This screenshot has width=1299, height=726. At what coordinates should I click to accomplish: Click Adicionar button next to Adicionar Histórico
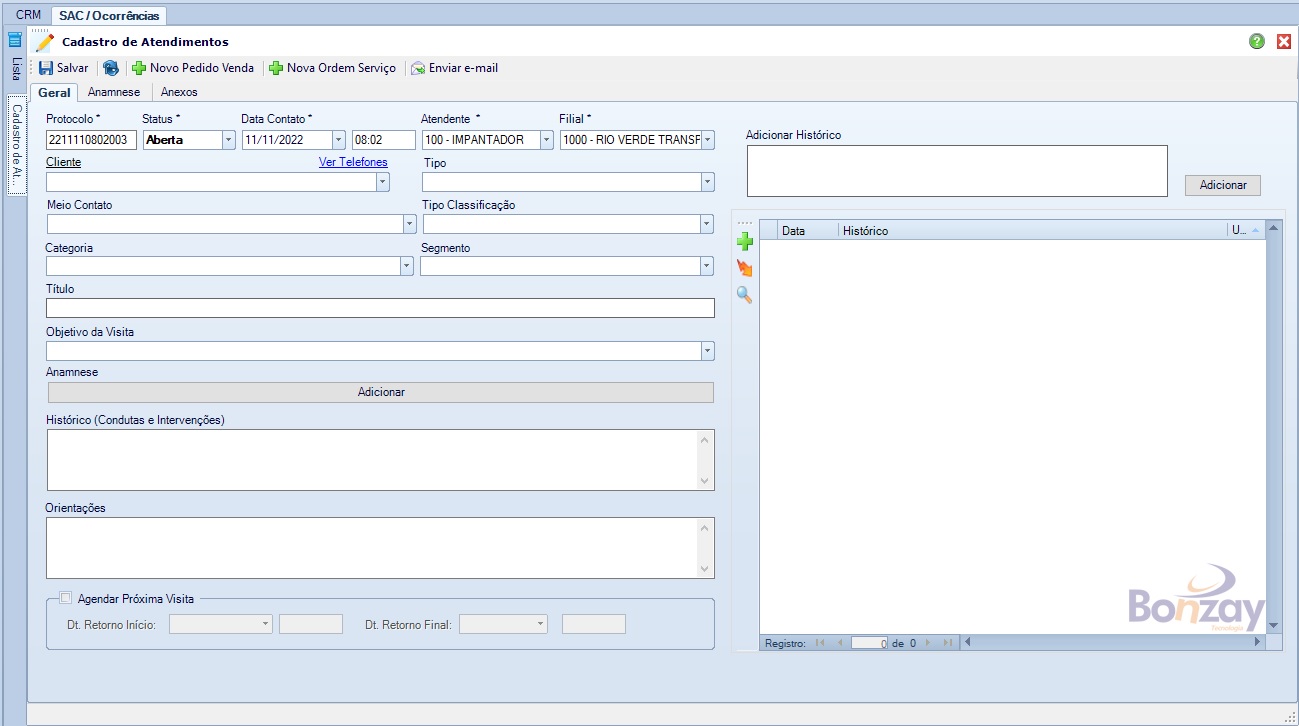pos(1223,185)
